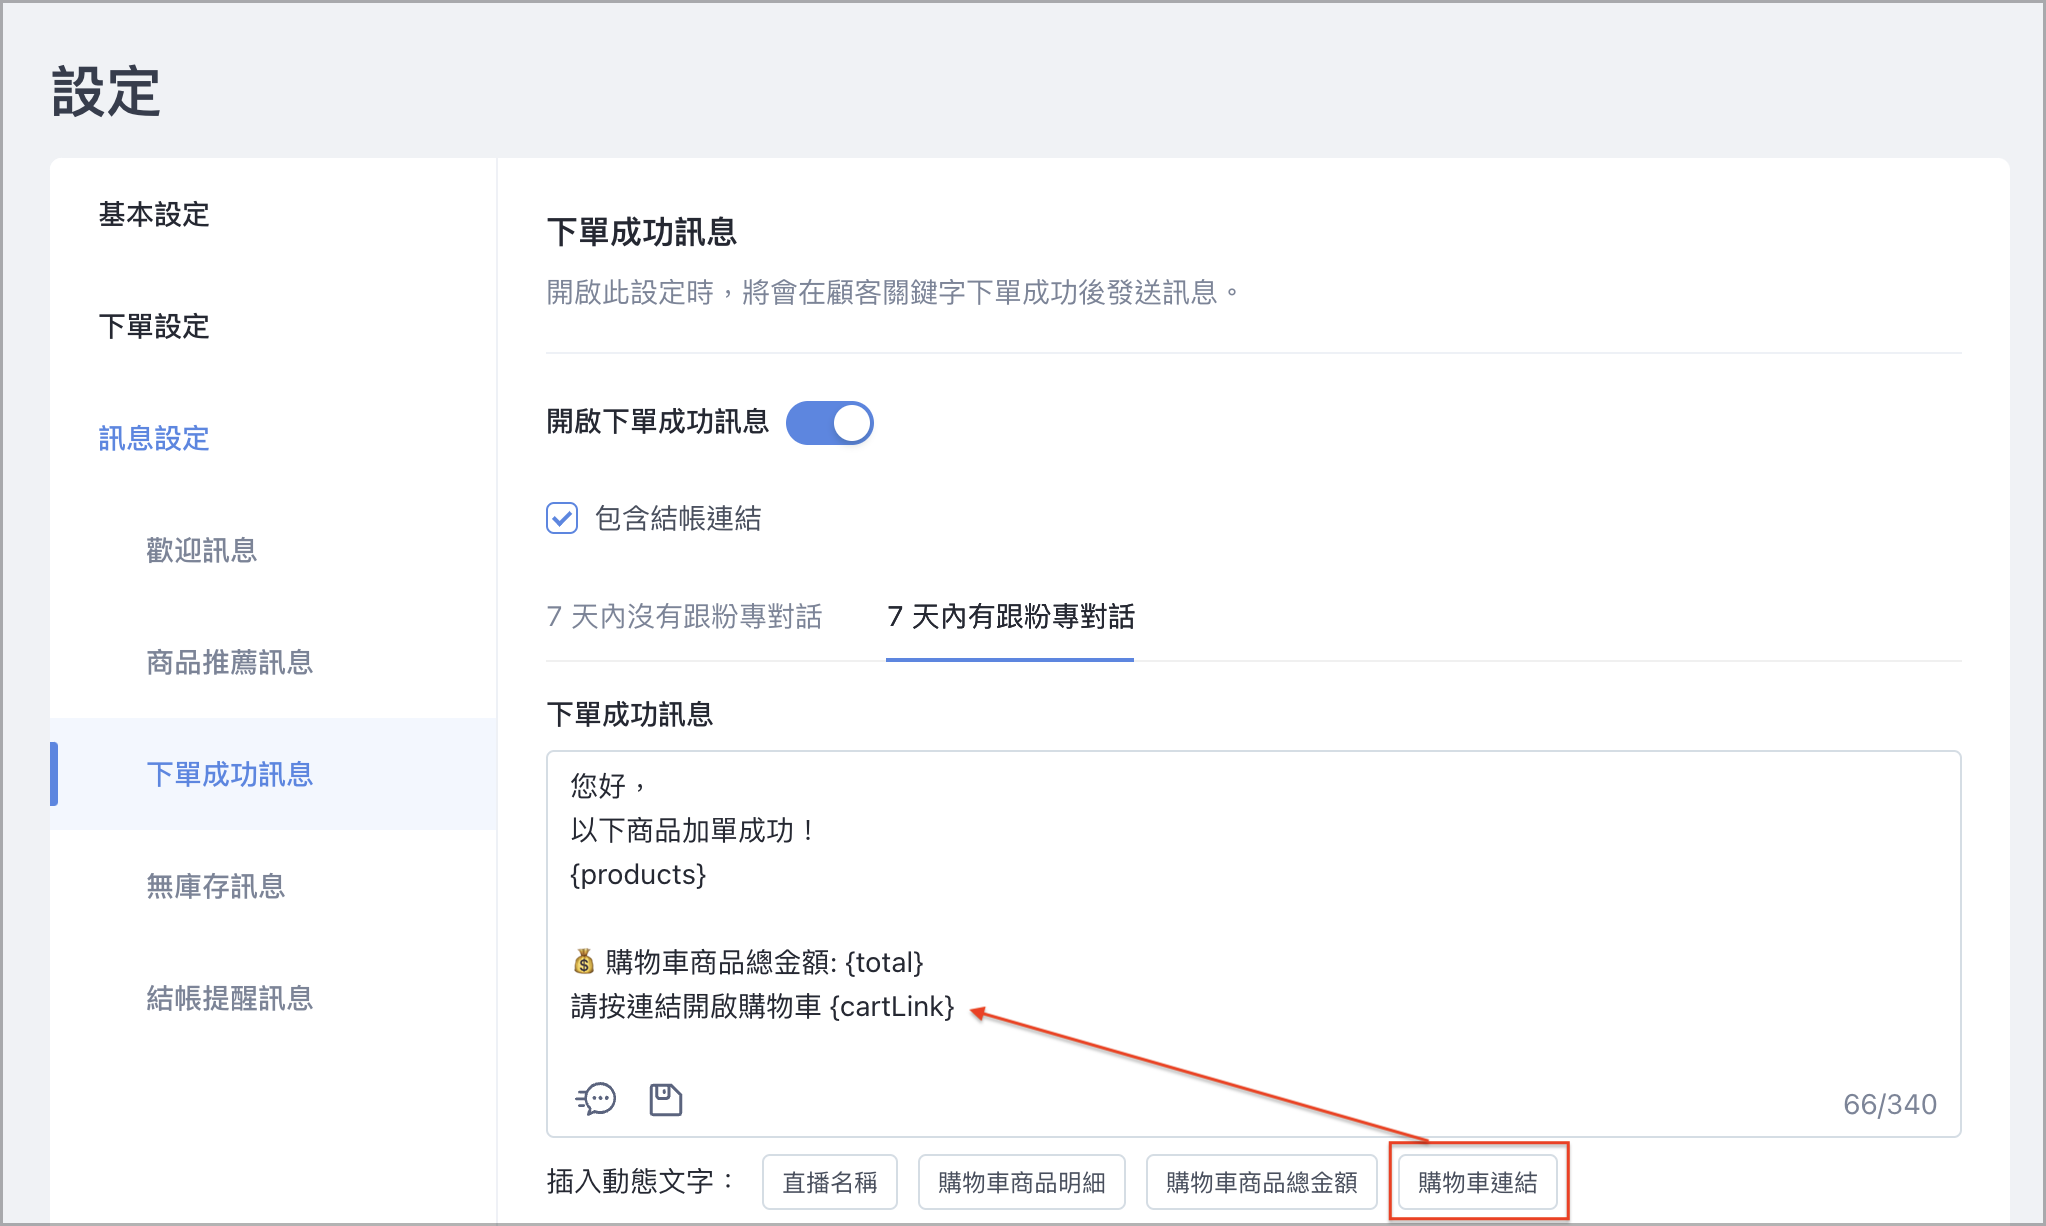Insert 購物車連結 dynamic text
Screen dimensions: 2046x1226
coord(1477,1182)
